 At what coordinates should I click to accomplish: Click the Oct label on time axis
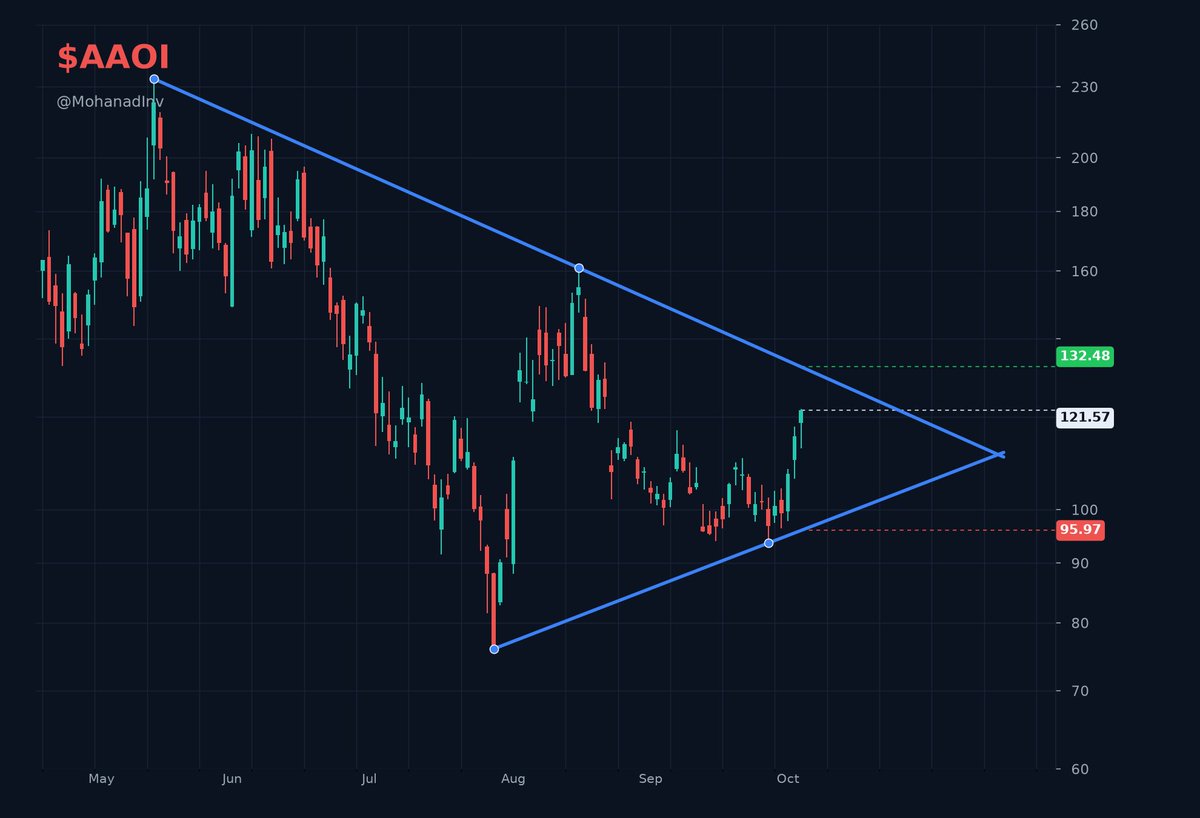click(788, 779)
